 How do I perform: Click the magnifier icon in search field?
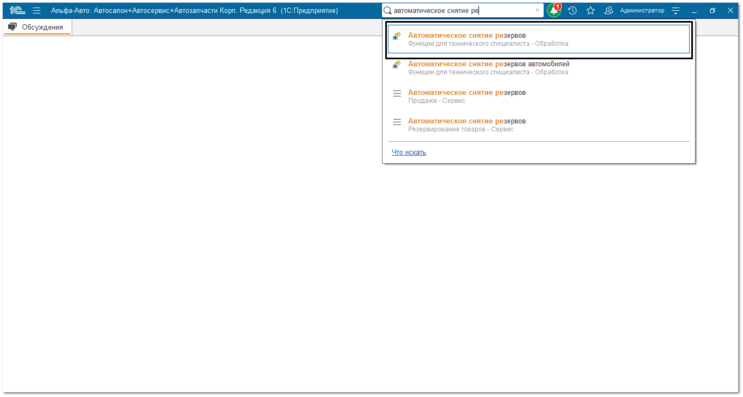pyautogui.click(x=388, y=10)
